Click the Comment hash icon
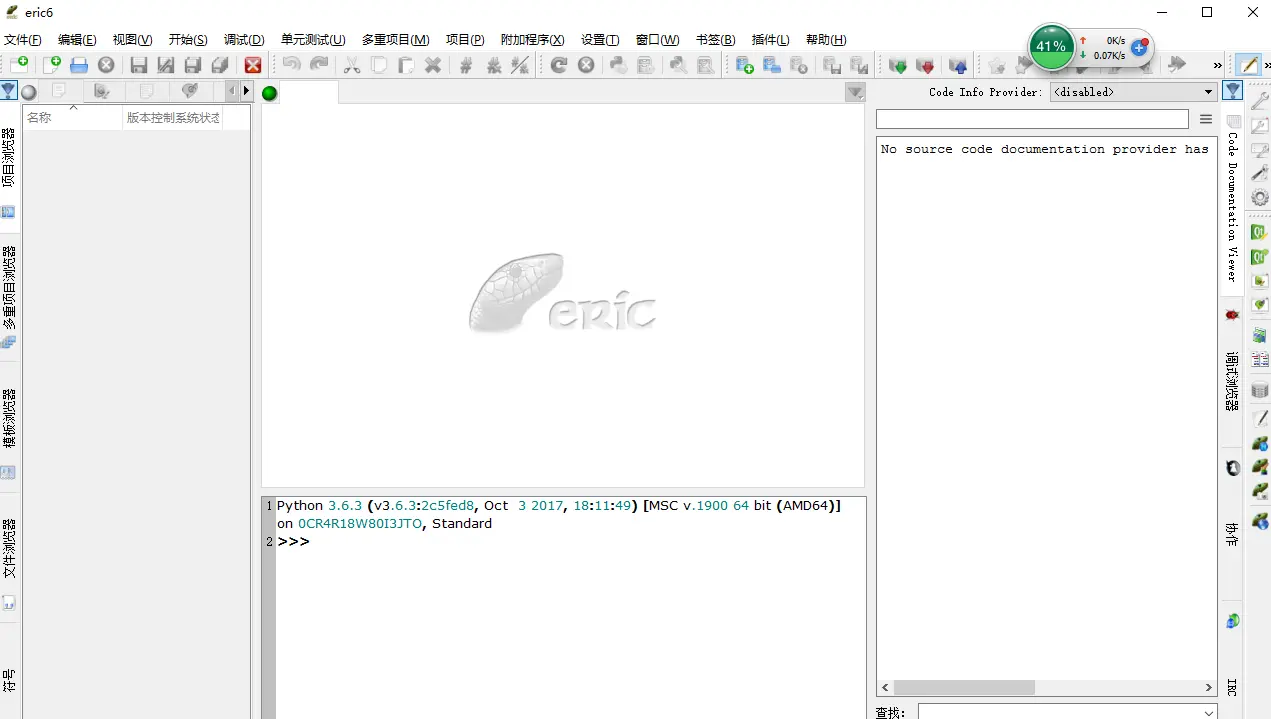 (466, 65)
